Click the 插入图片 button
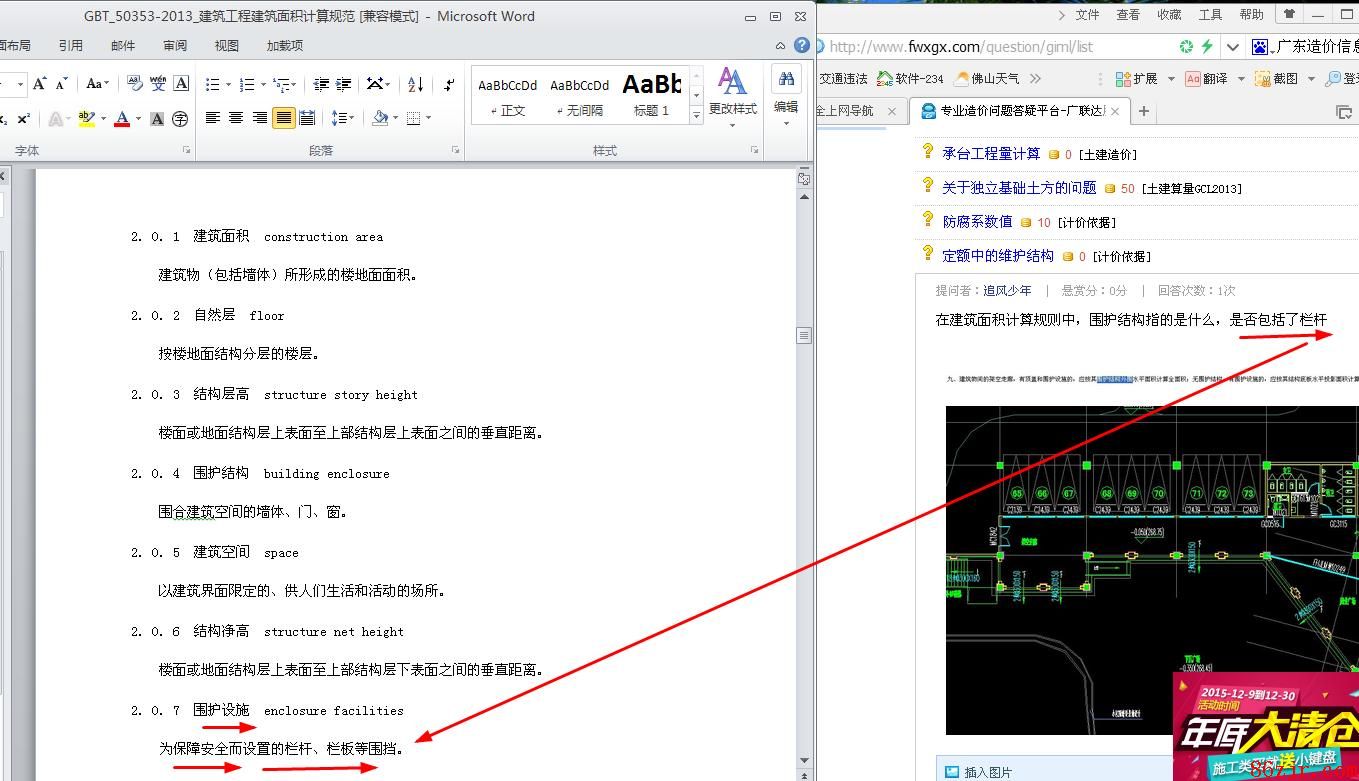Image resolution: width=1359 pixels, height=781 pixels. 987,772
